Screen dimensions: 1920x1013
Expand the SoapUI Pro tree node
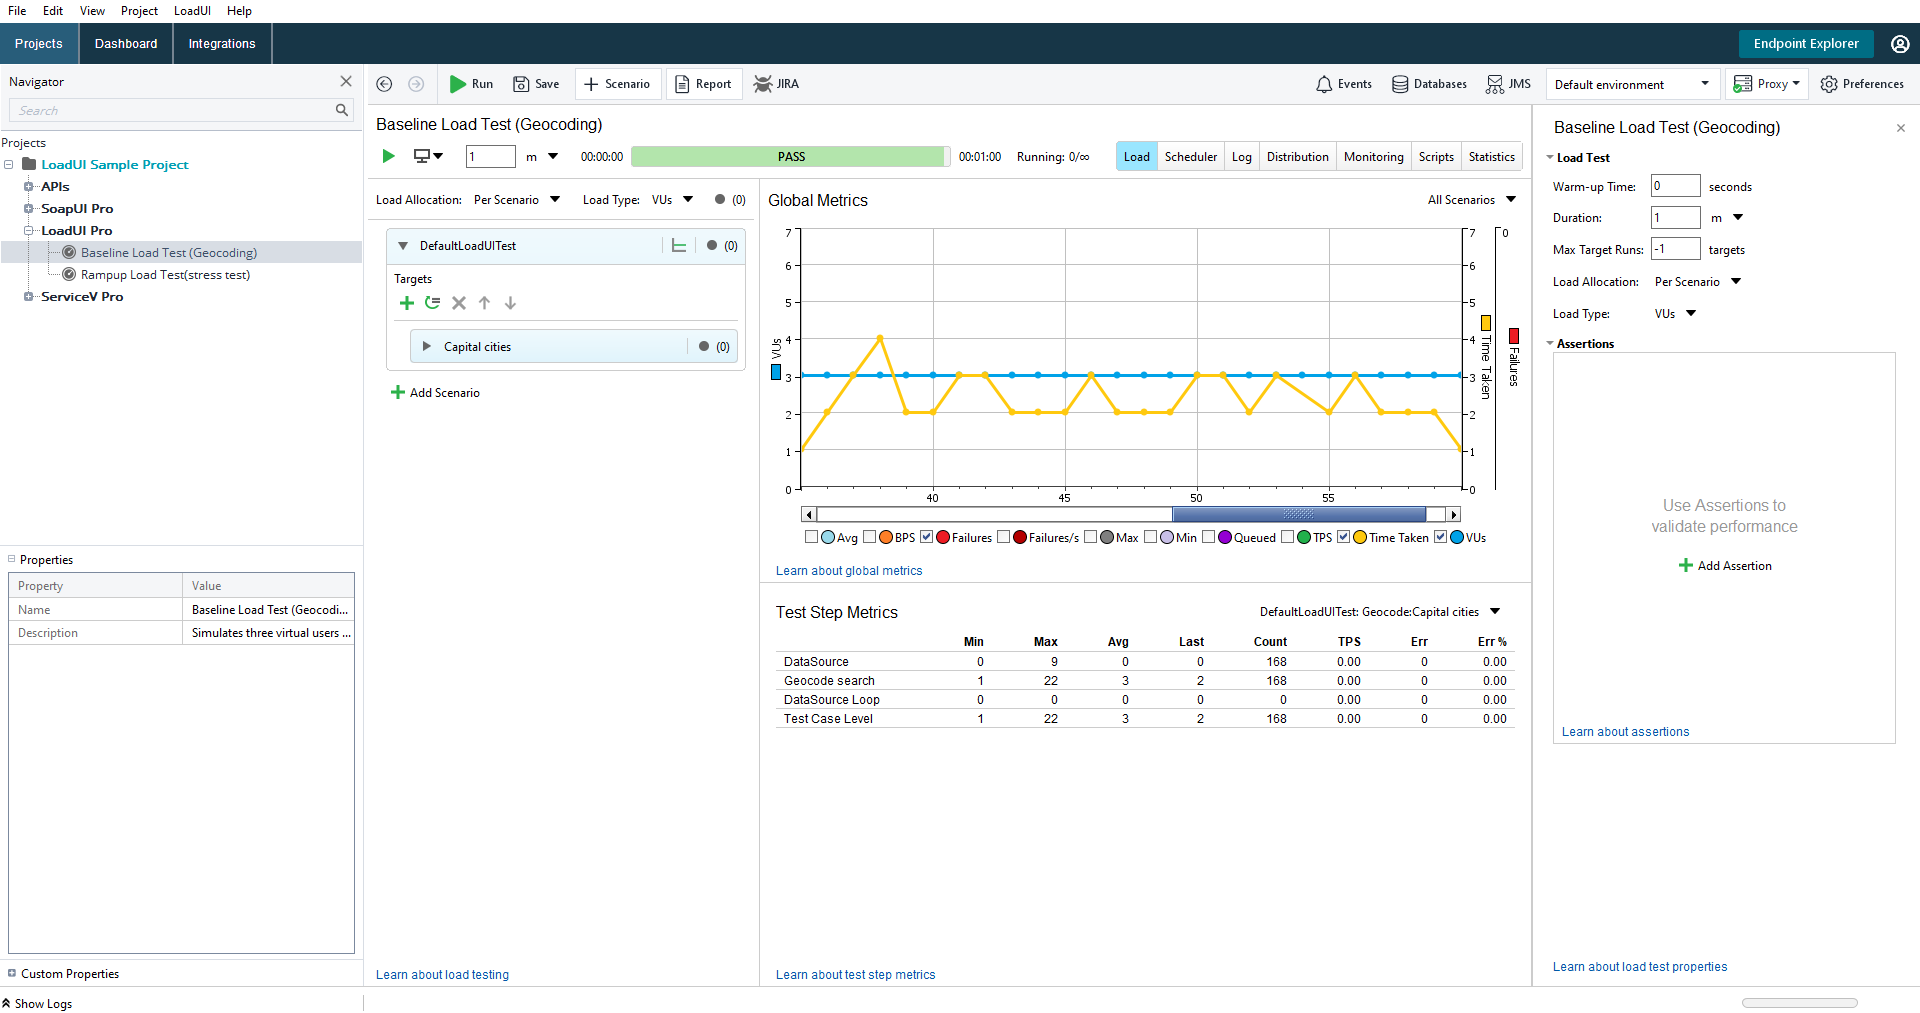coord(29,209)
